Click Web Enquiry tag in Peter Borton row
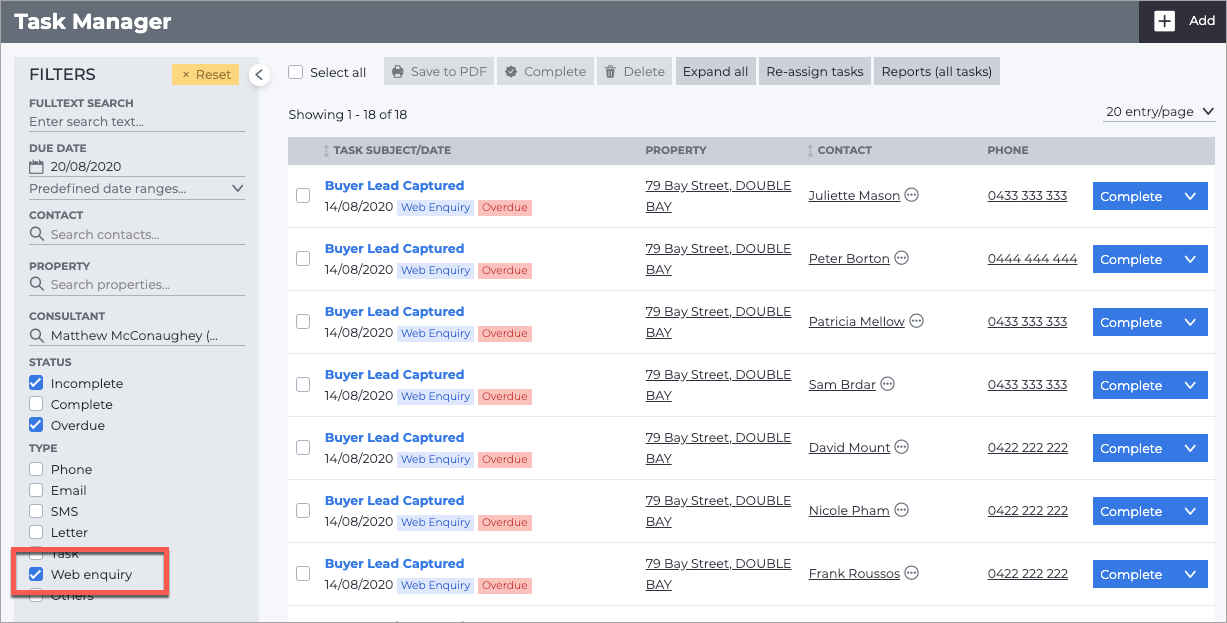Image resolution: width=1227 pixels, height=623 pixels. 435,271
